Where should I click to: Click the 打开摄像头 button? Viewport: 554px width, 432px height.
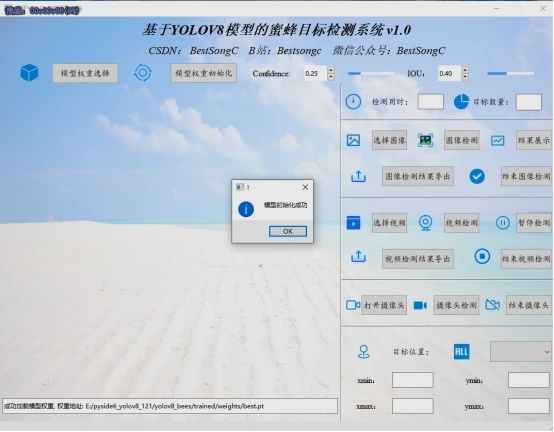[384, 305]
